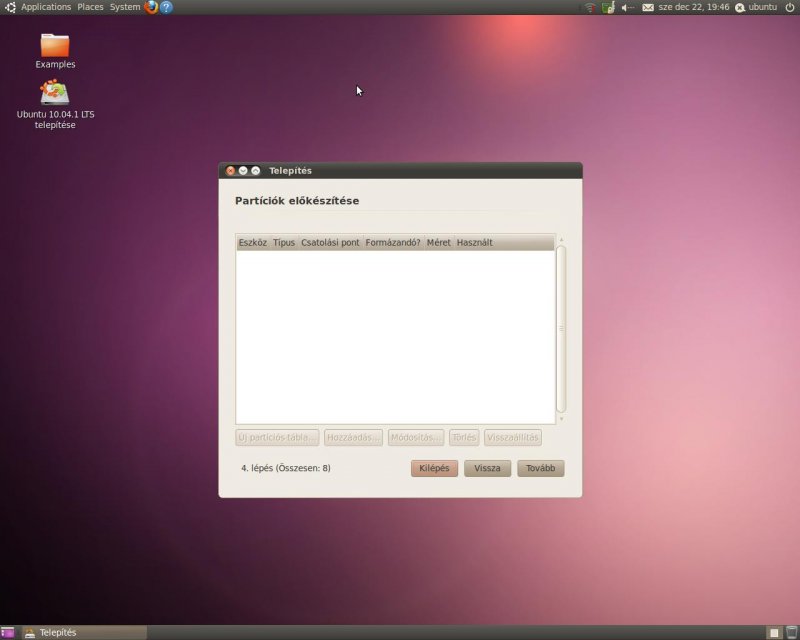
Task: Click the Törlés button
Action: (464, 437)
